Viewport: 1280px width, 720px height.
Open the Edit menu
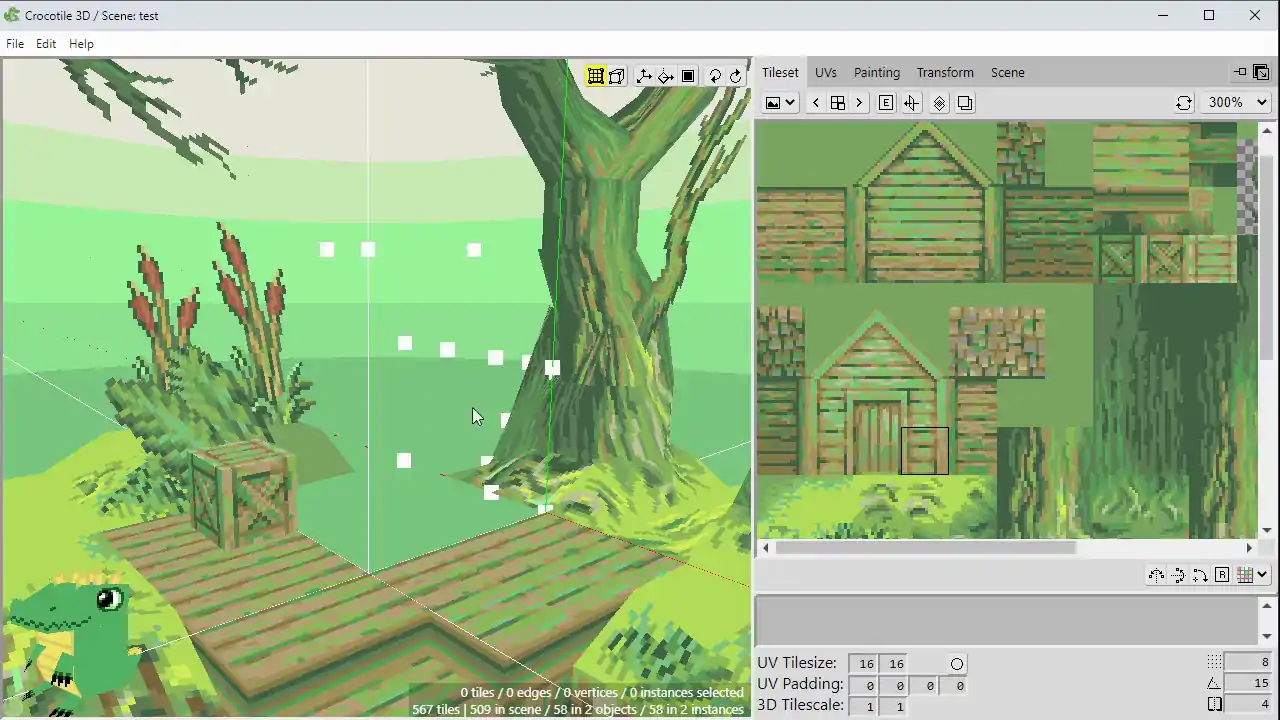click(46, 44)
